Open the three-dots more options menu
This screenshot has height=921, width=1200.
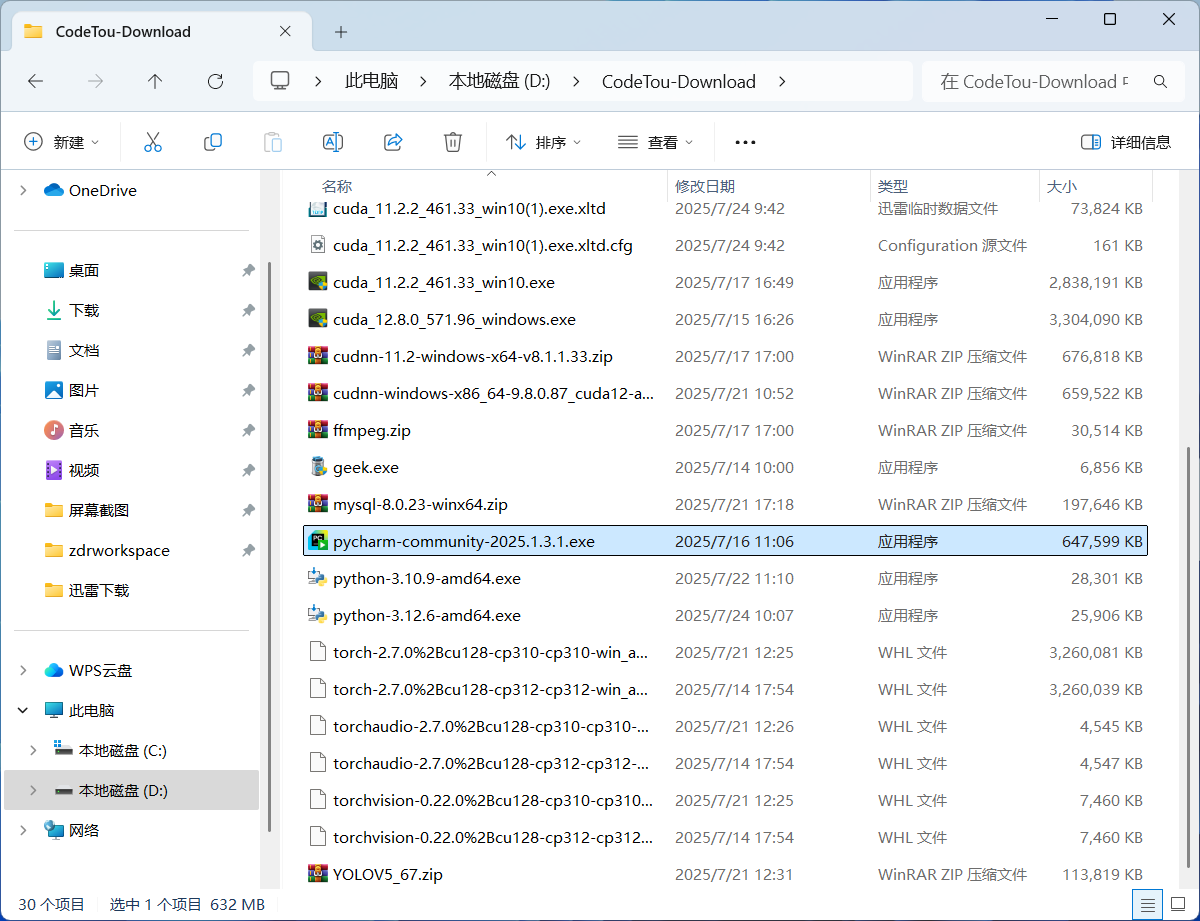(745, 142)
